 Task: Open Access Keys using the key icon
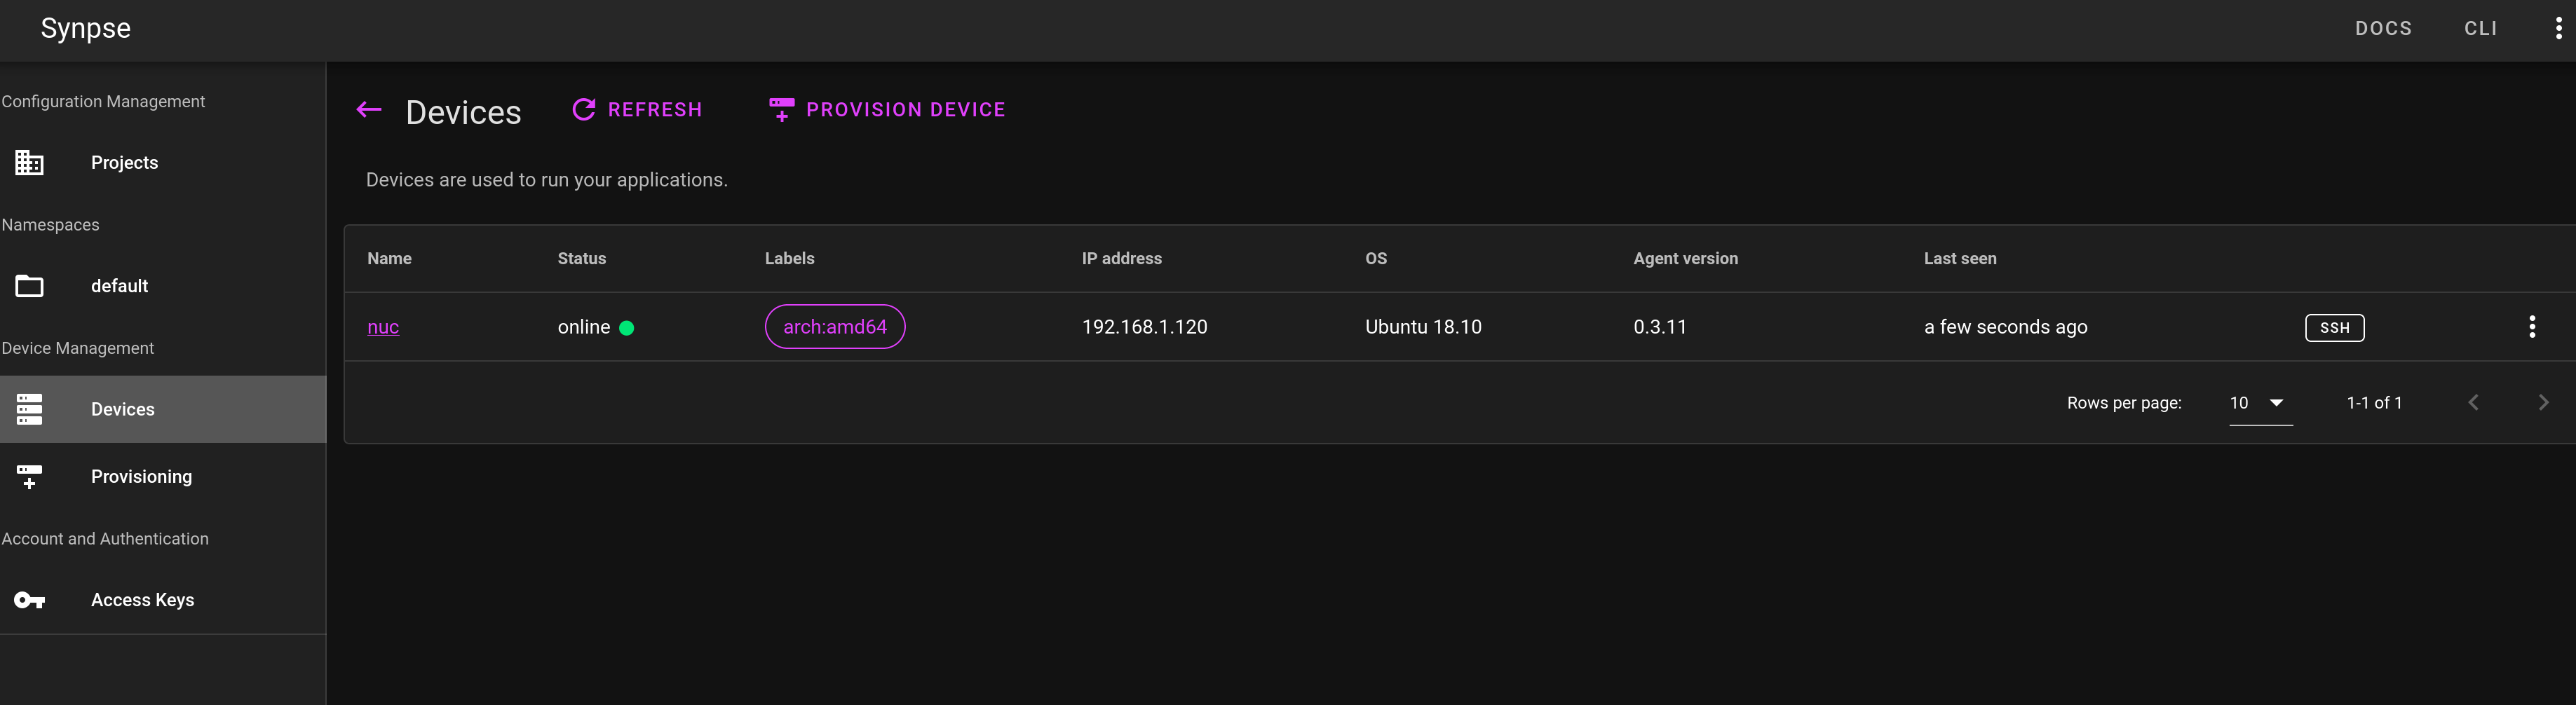(29, 600)
